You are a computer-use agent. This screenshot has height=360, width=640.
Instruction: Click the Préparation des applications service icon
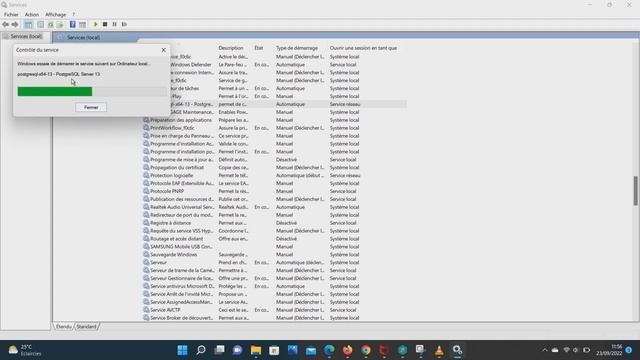tap(146, 120)
